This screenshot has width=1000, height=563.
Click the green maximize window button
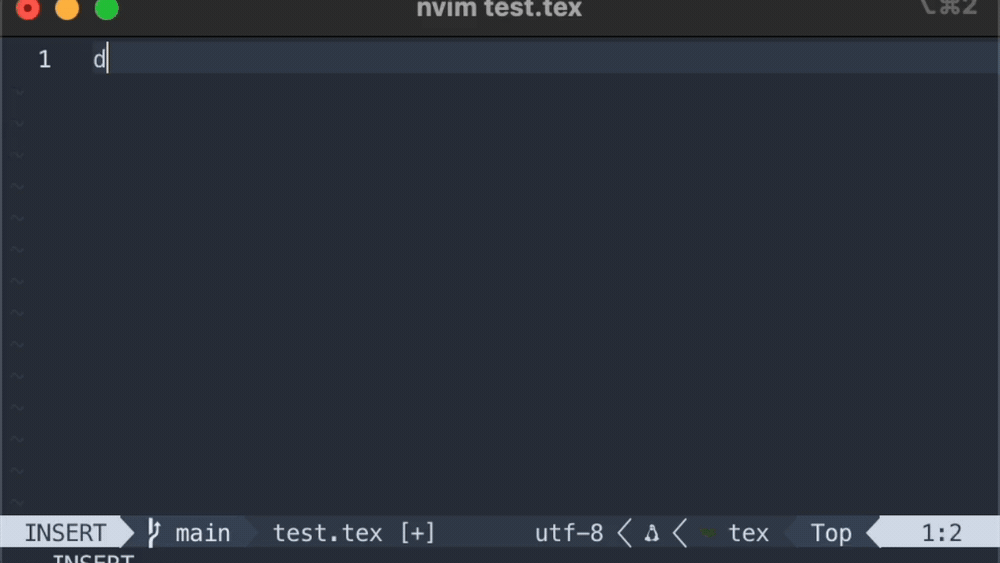coord(106,10)
